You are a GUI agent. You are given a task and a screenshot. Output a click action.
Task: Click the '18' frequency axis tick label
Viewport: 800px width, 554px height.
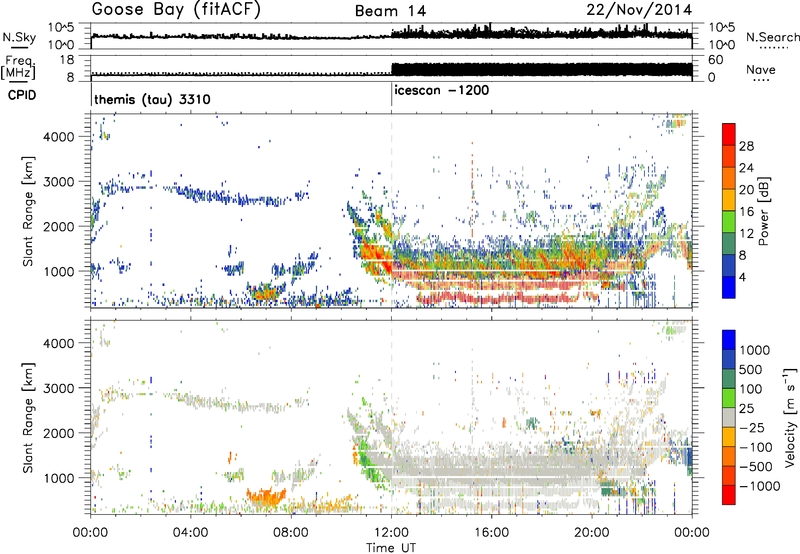tap(66, 60)
